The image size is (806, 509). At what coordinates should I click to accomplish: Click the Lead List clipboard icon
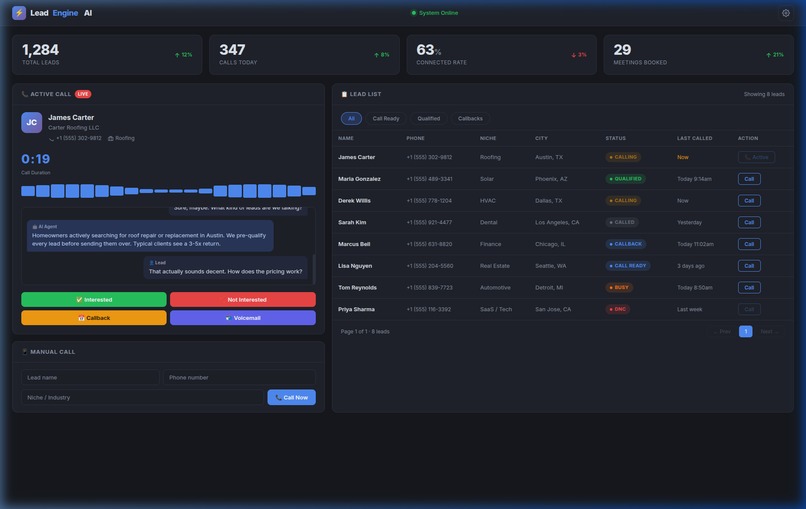[x=344, y=94]
